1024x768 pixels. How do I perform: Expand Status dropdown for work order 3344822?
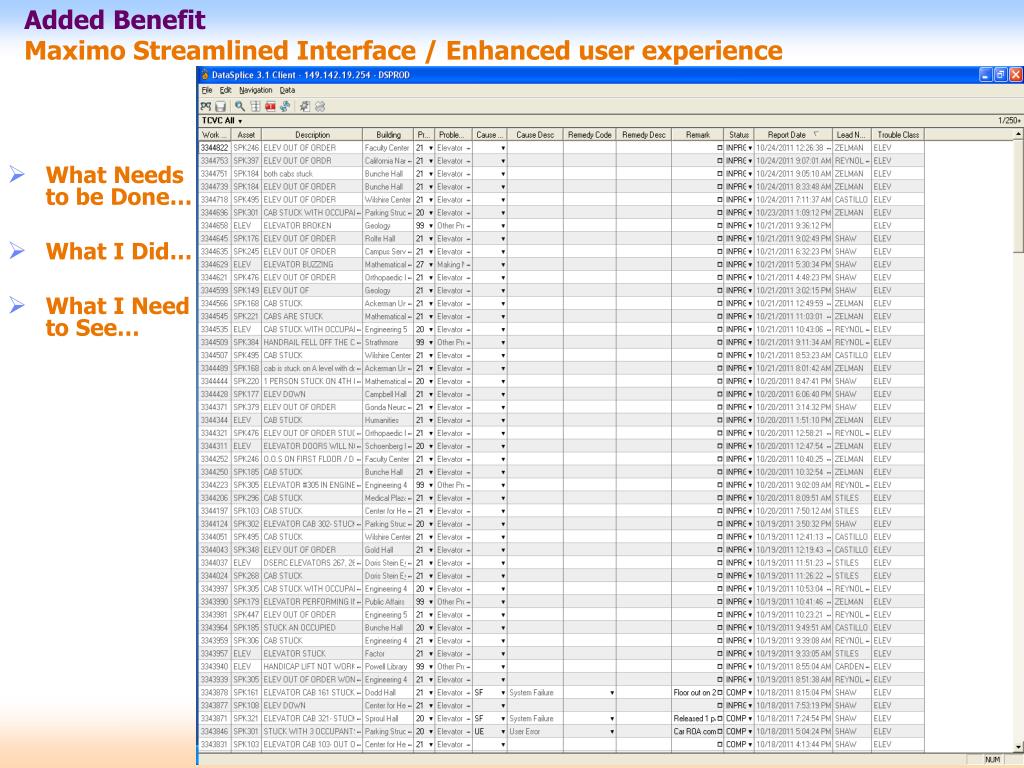coord(751,148)
